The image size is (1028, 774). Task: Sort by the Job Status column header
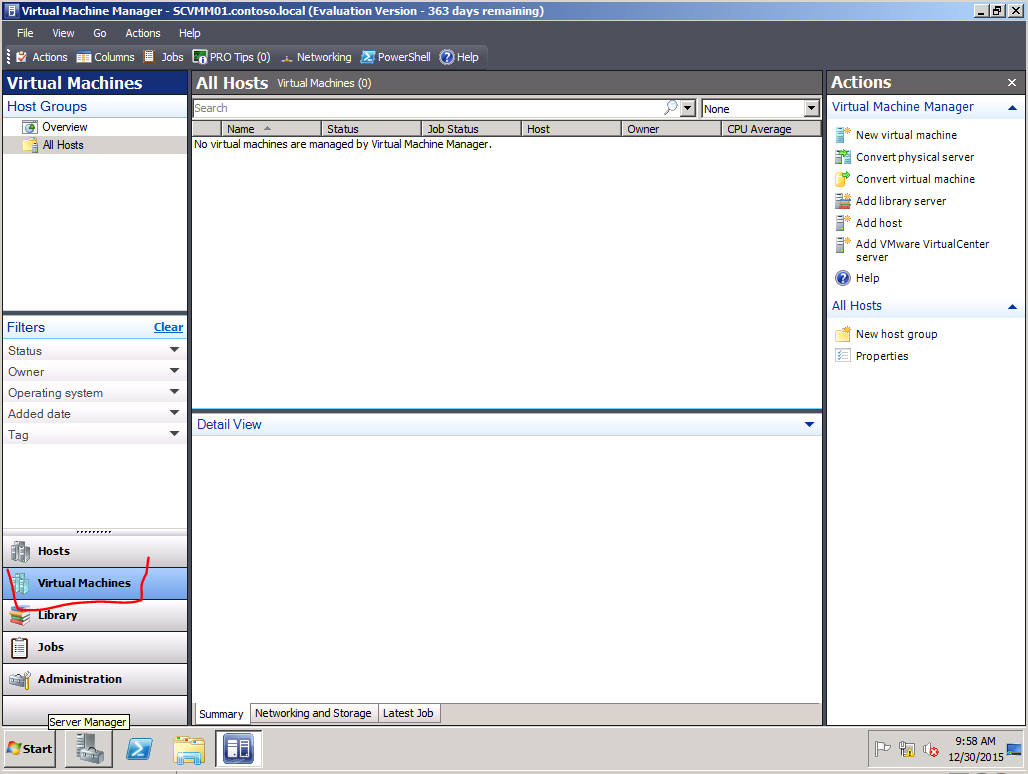(471, 129)
